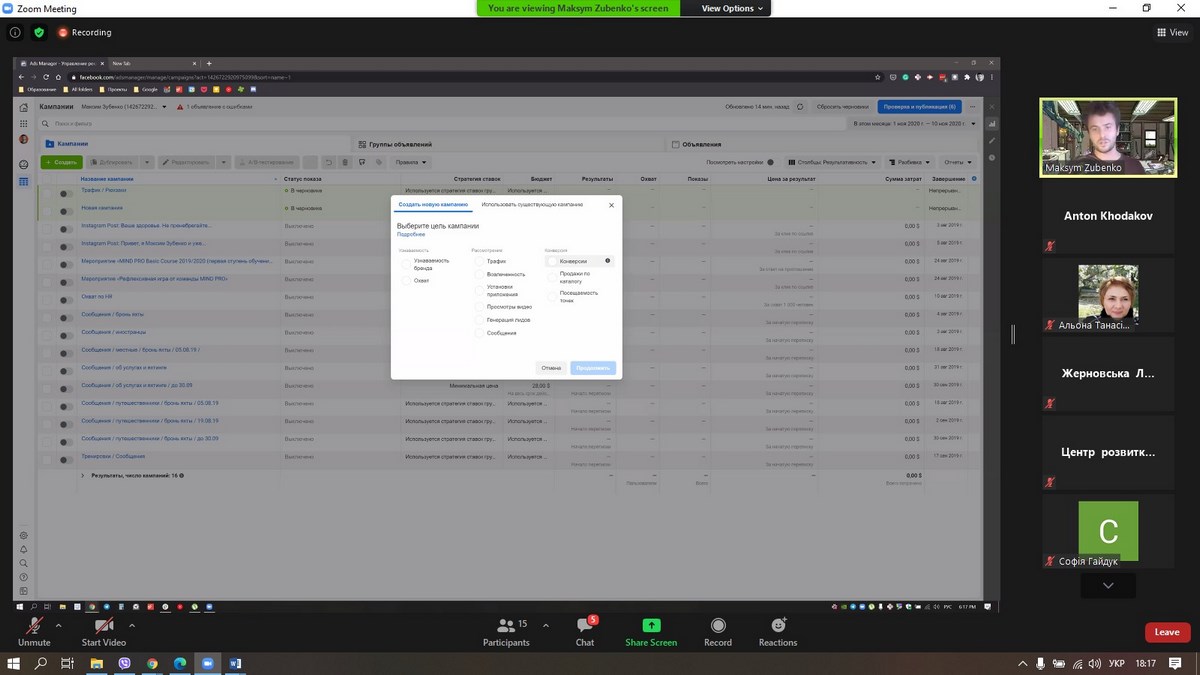This screenshot has width=1200, height=675.
Task: Unmute the microphone
Action: coord(34,627)
